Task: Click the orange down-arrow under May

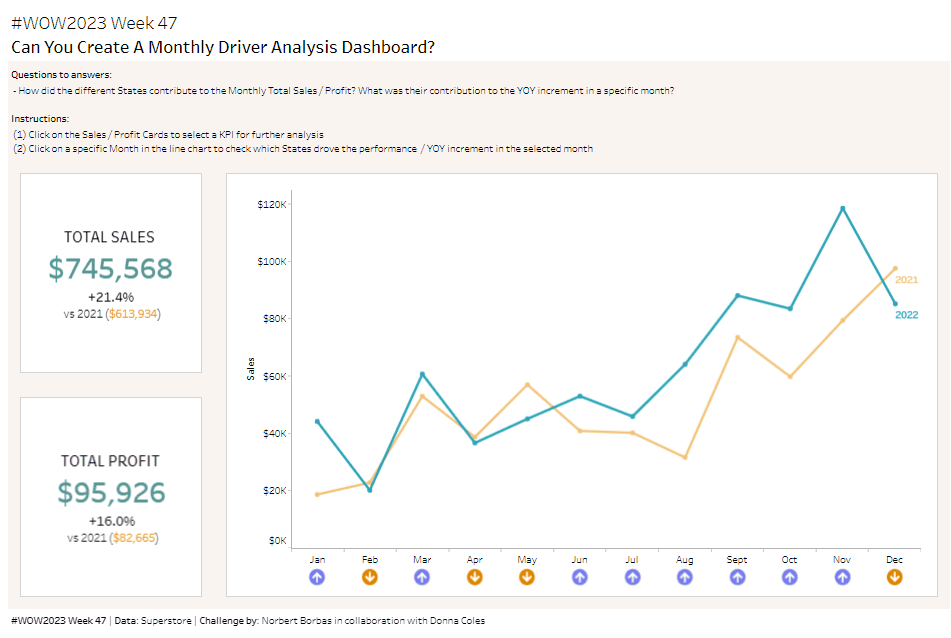Action: [x=527, y=577]
